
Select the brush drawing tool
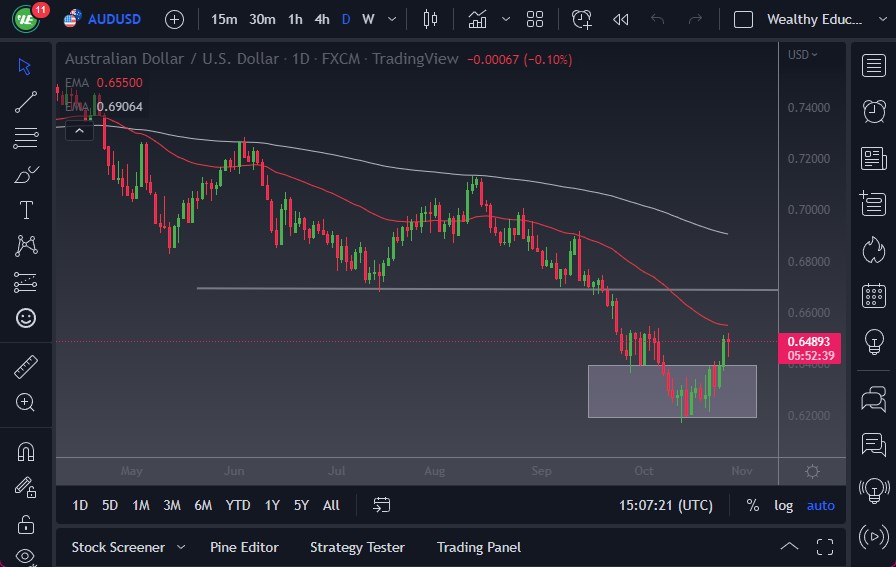point(26,174)
